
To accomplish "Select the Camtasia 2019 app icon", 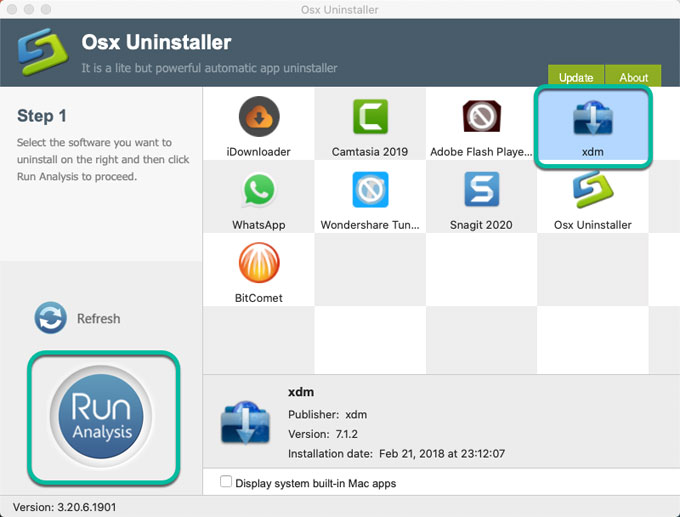I will click(x=370, y=117).
